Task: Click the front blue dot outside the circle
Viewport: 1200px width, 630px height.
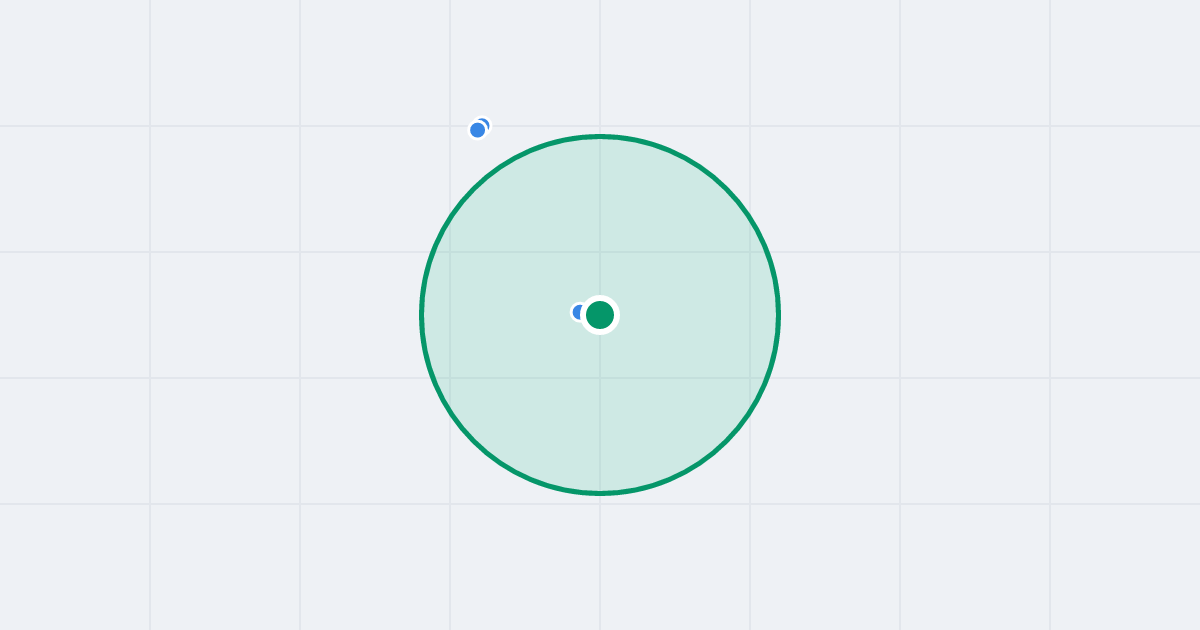Action: pyautogui.click(x=478, y=130)
